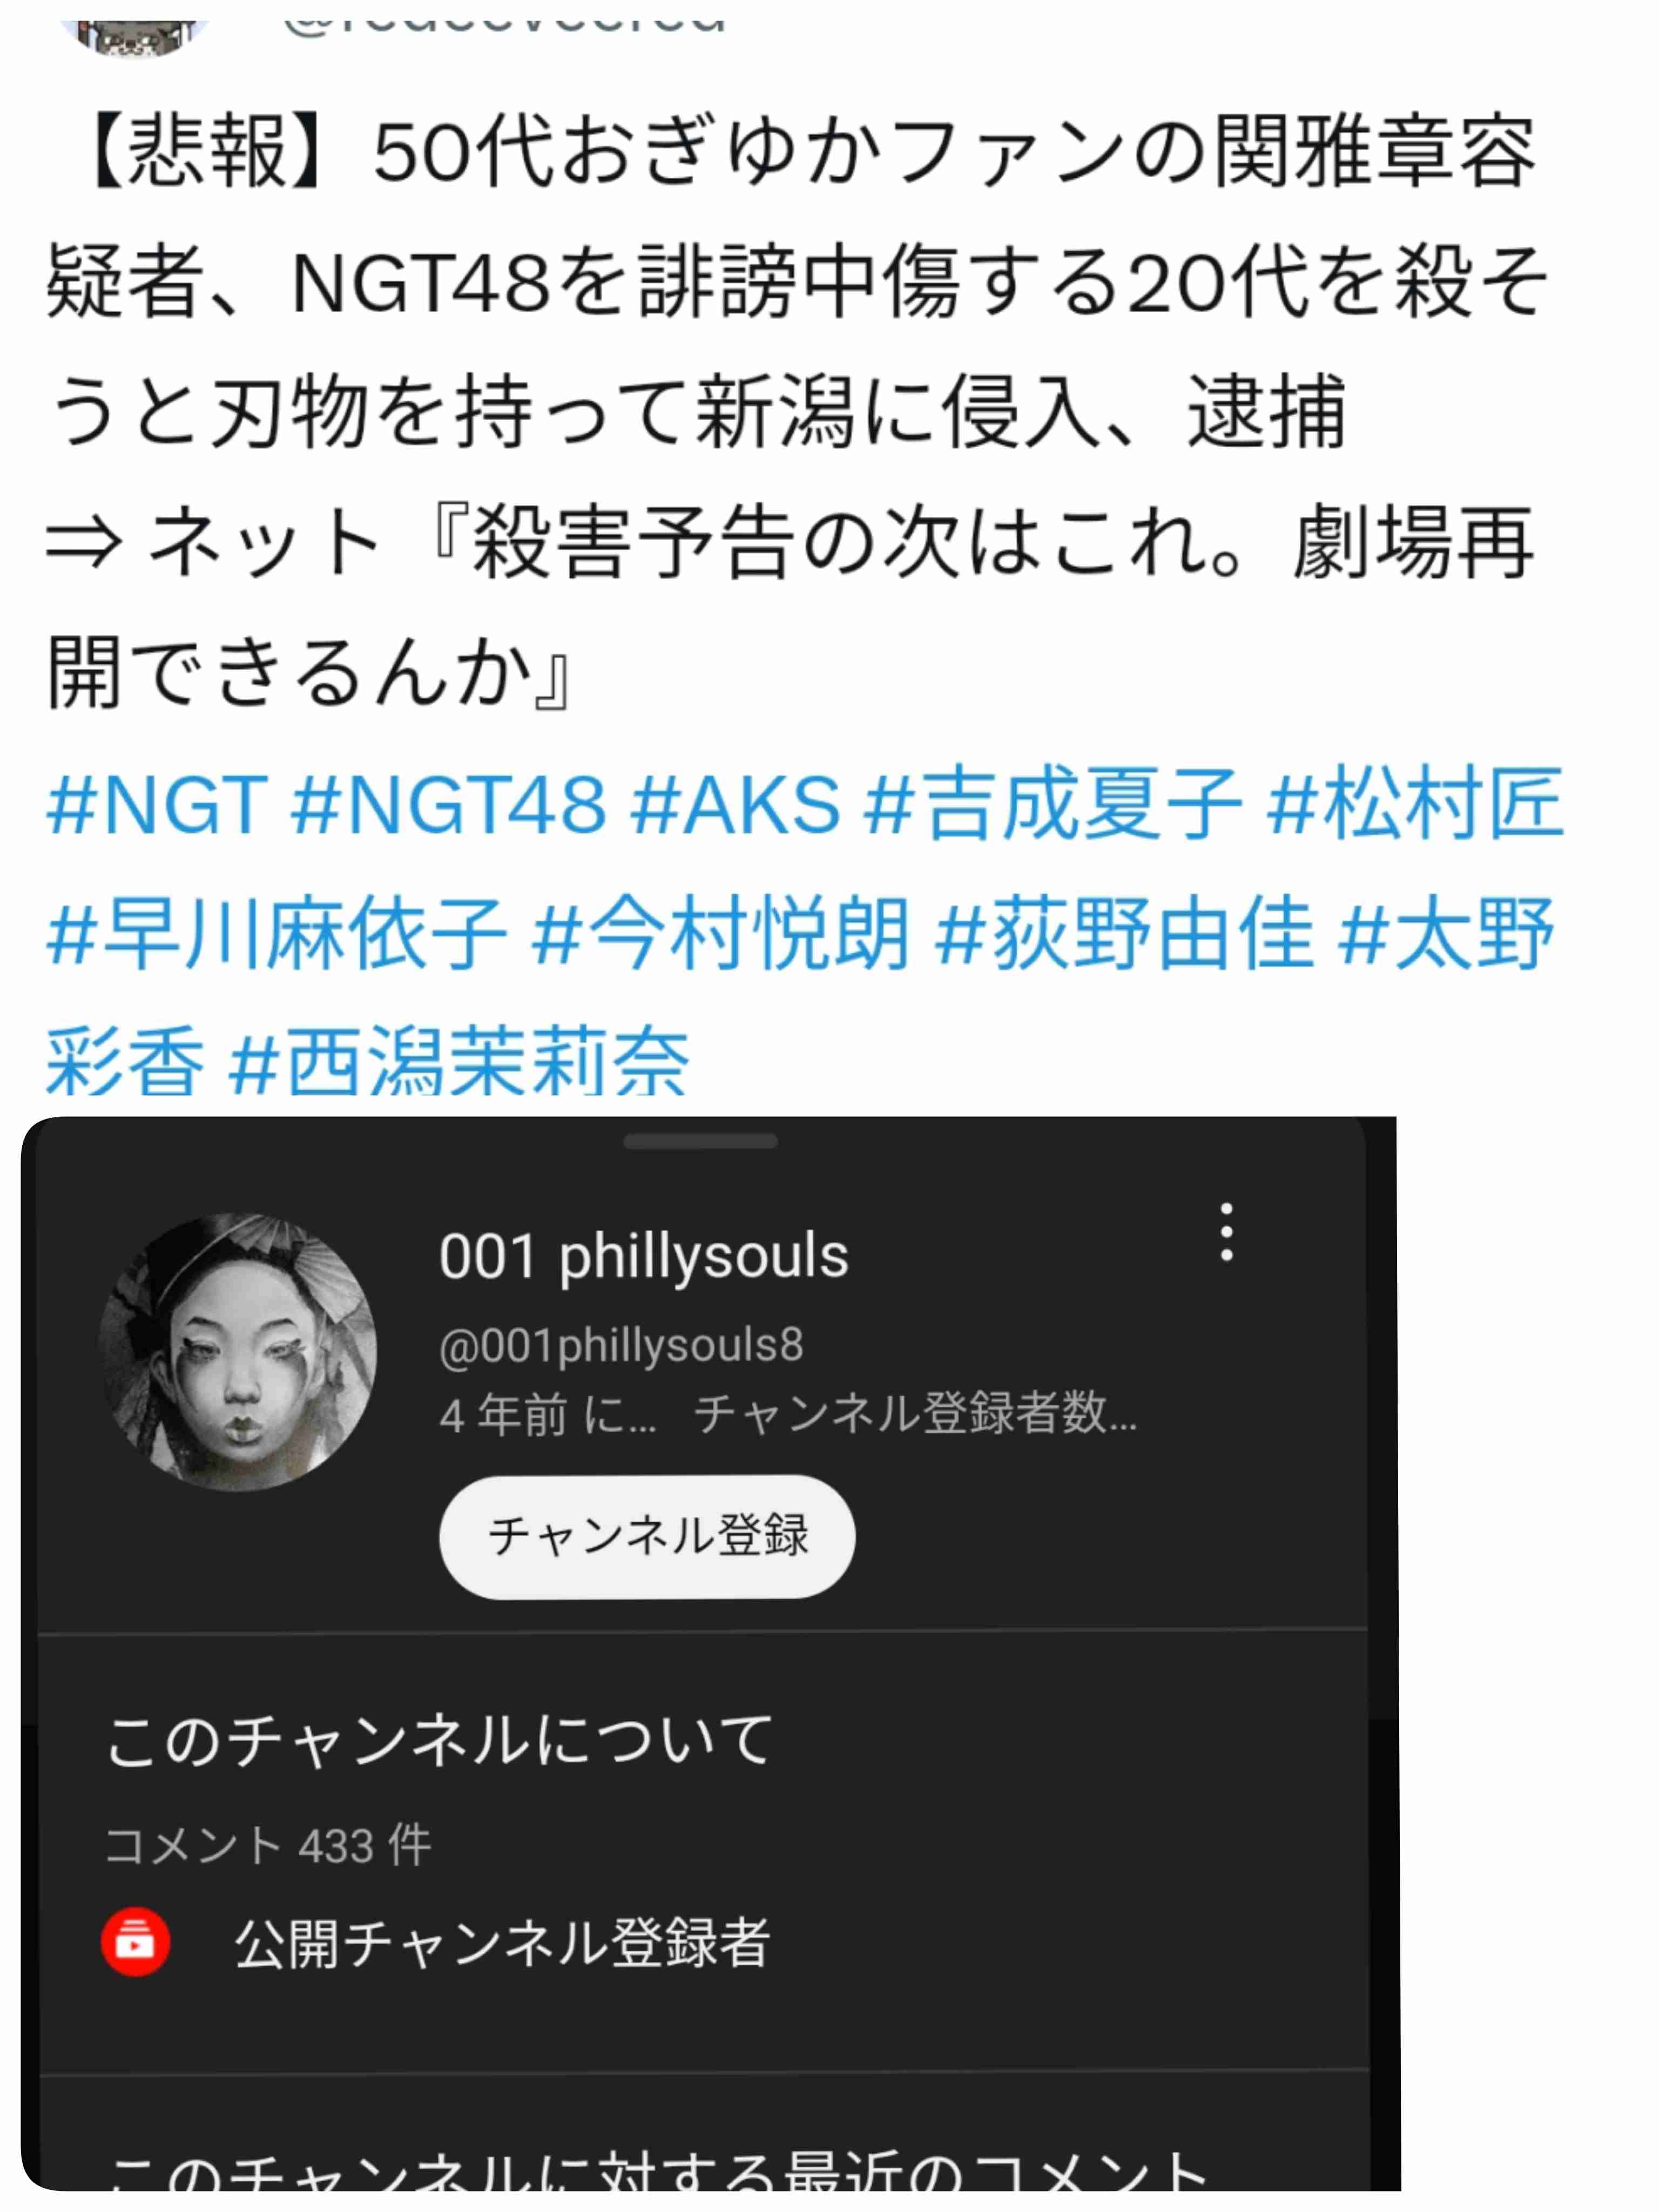The height and width of the screenshot is (2212, 1659).
Task: Tap the sheet drag handle bar
Action: [700, 1142]
